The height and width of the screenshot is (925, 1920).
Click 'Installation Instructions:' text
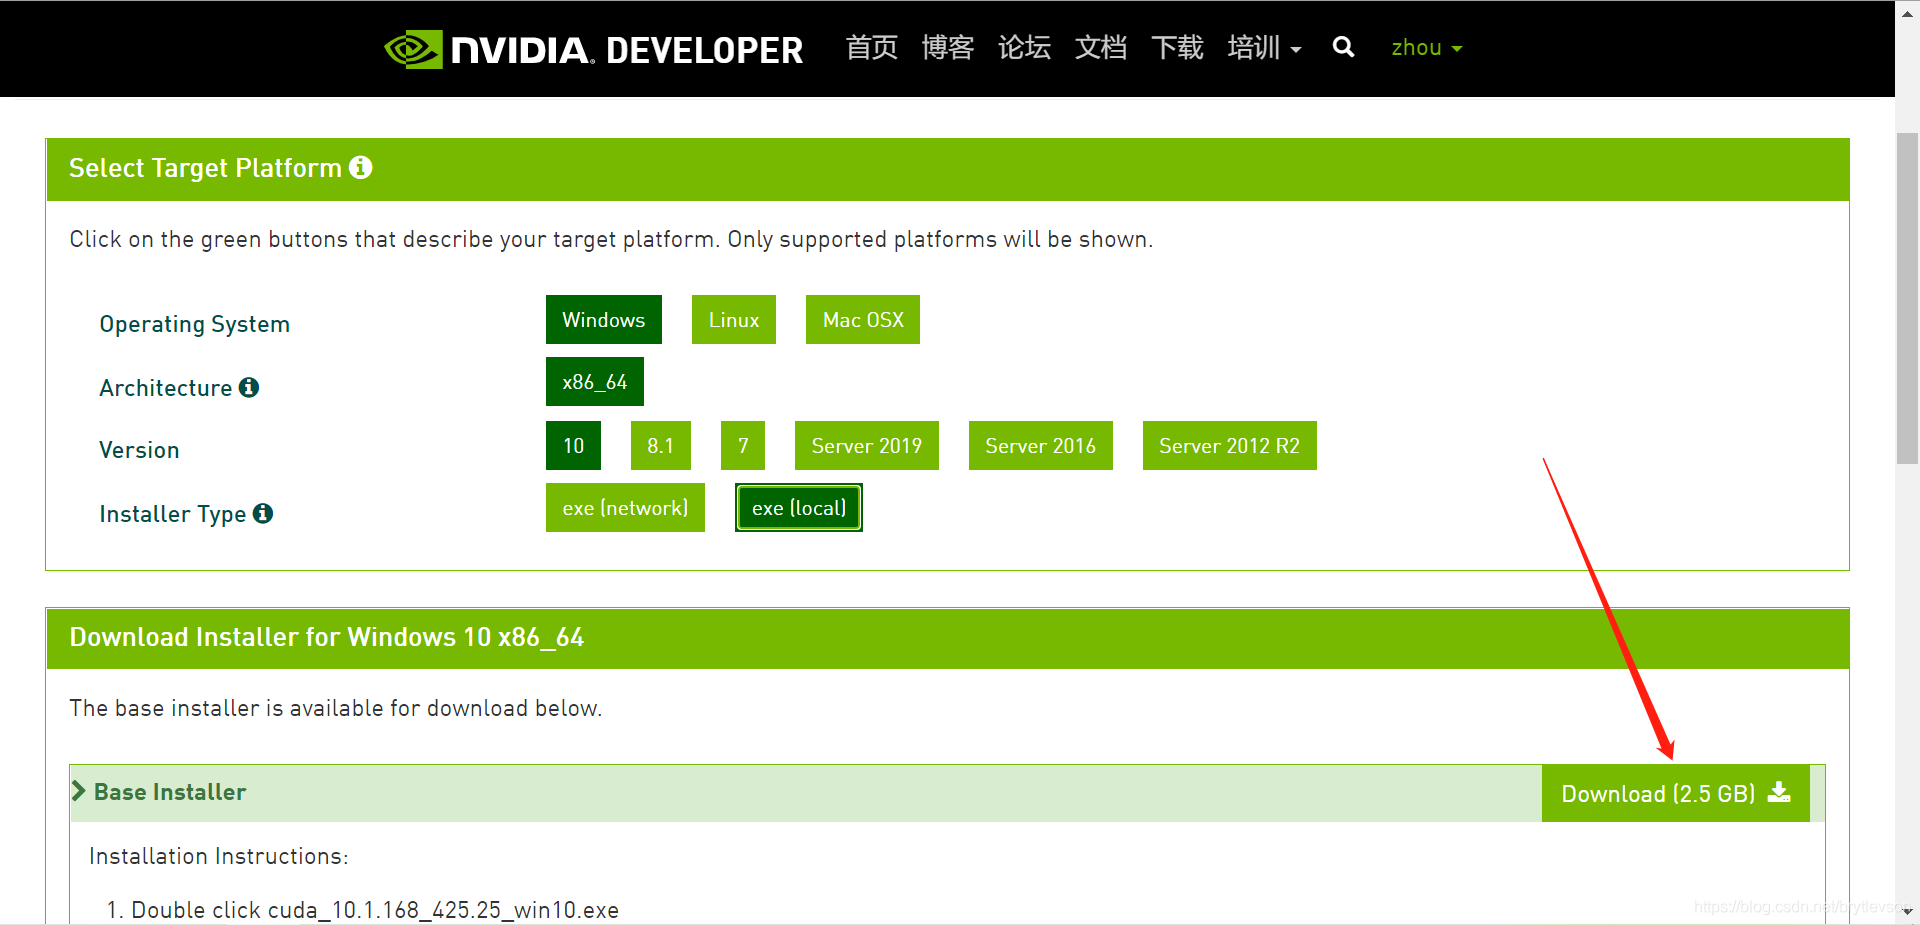[219, 856]
